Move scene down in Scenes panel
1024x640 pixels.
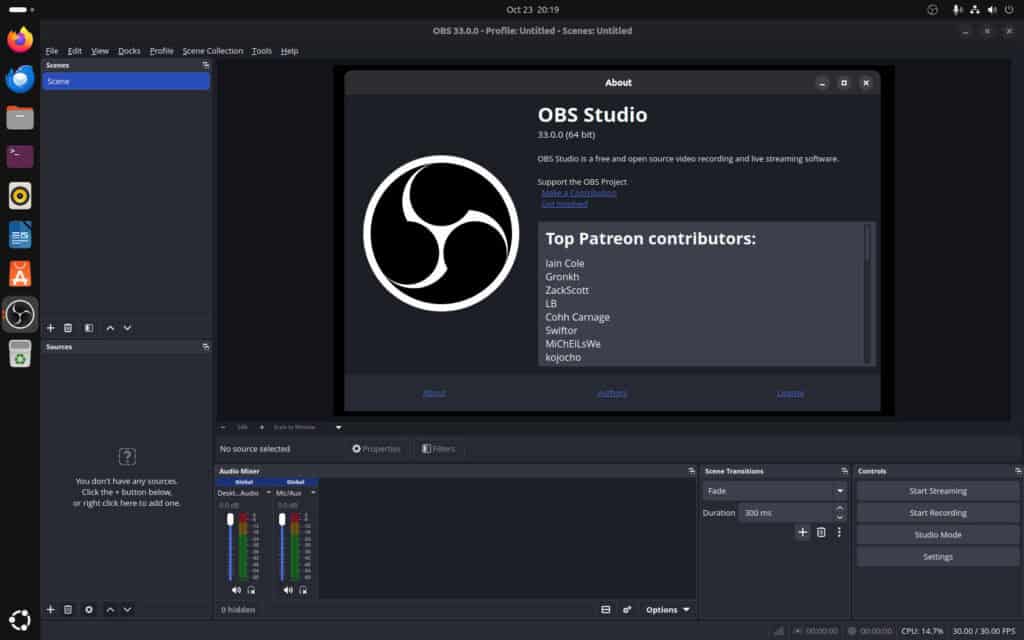pos(127,328)
